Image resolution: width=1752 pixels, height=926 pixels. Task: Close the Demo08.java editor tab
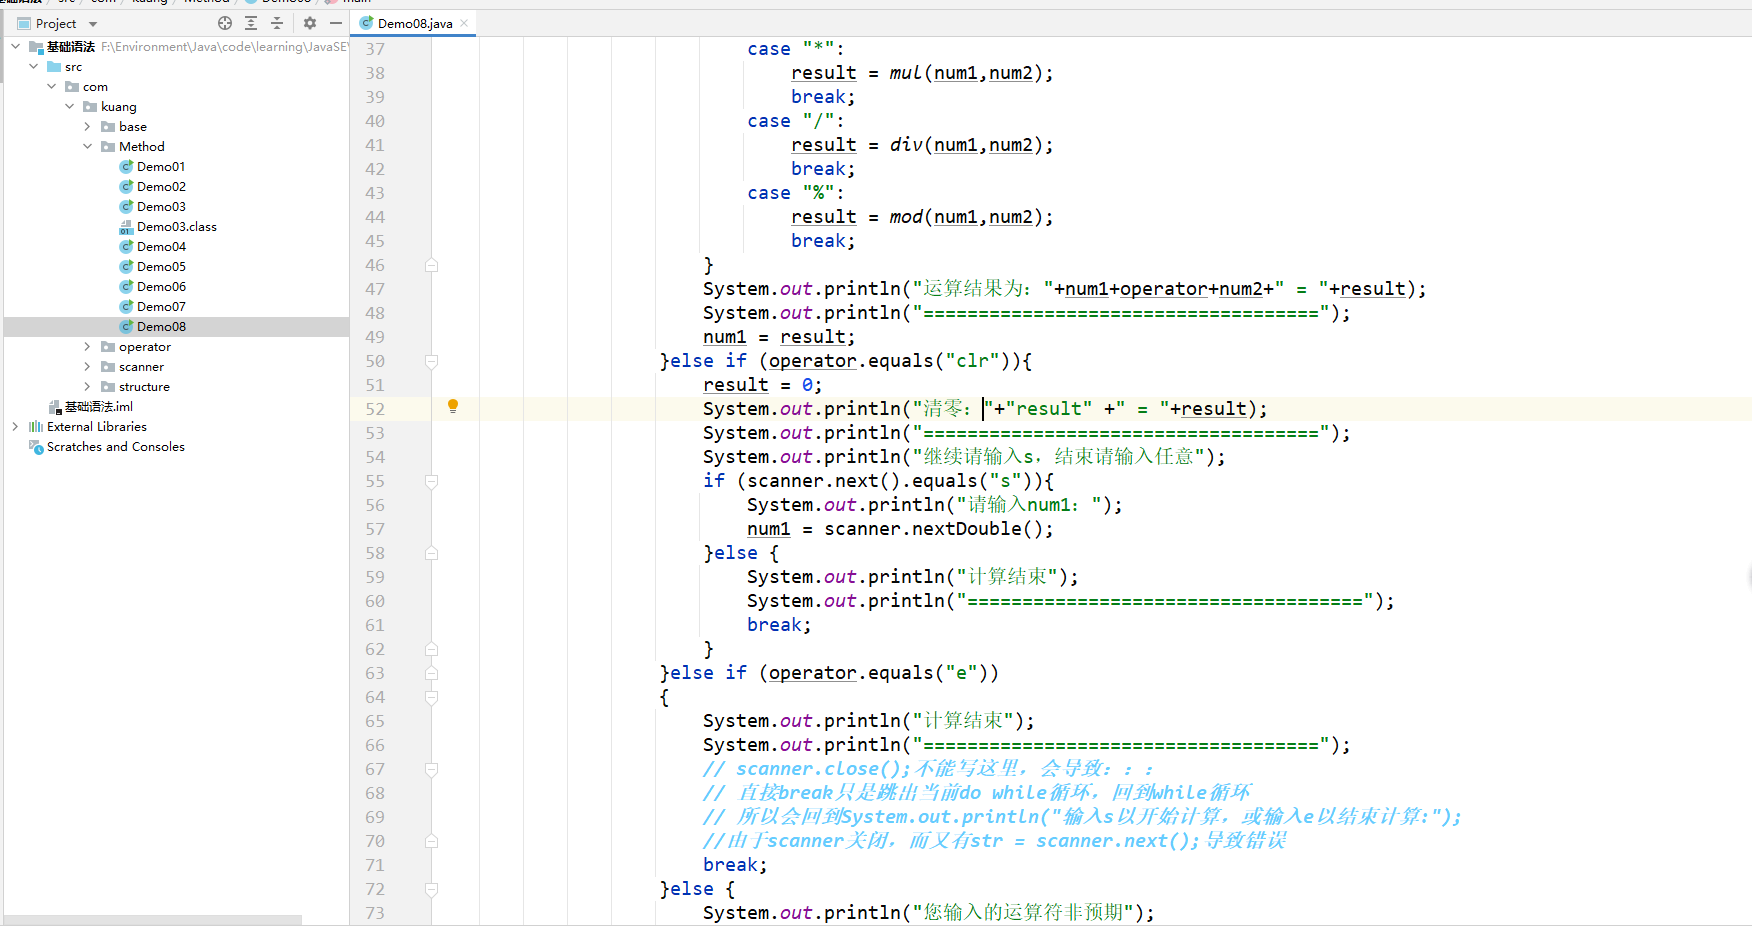tap(464, 23)
